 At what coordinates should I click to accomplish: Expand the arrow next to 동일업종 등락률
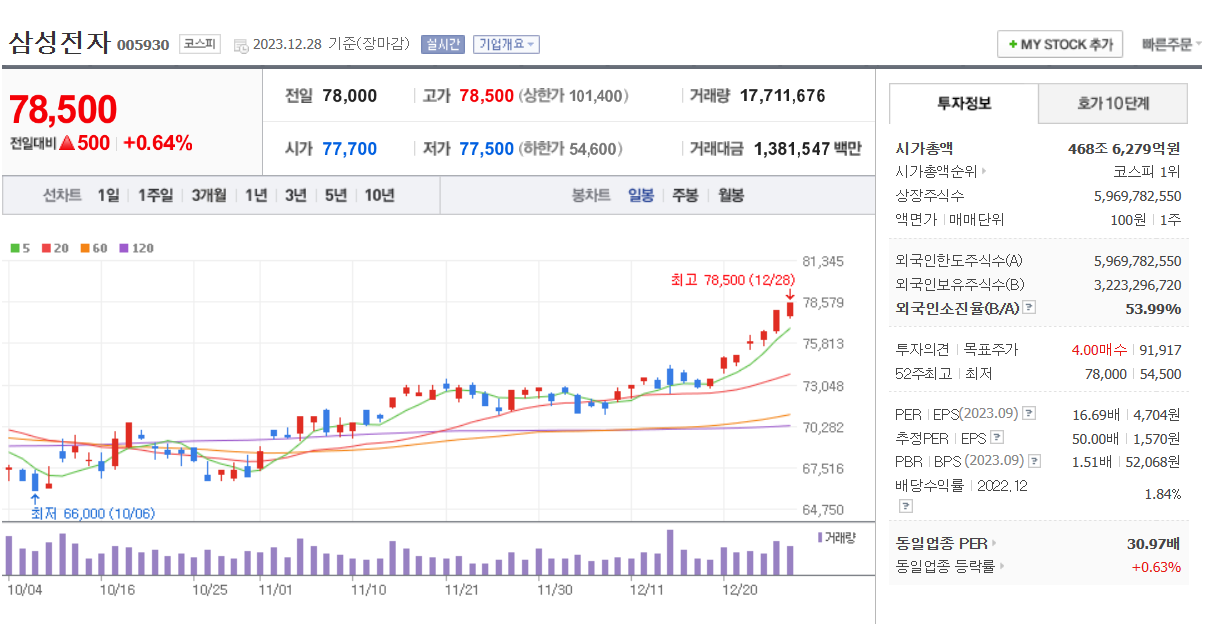(x=1002, y=567)
